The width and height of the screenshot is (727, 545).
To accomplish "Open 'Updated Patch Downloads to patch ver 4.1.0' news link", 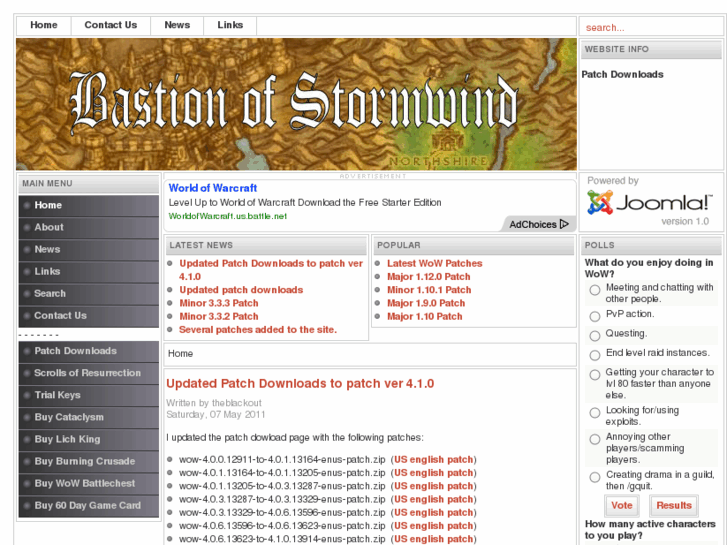I will (x=271, y=270).
